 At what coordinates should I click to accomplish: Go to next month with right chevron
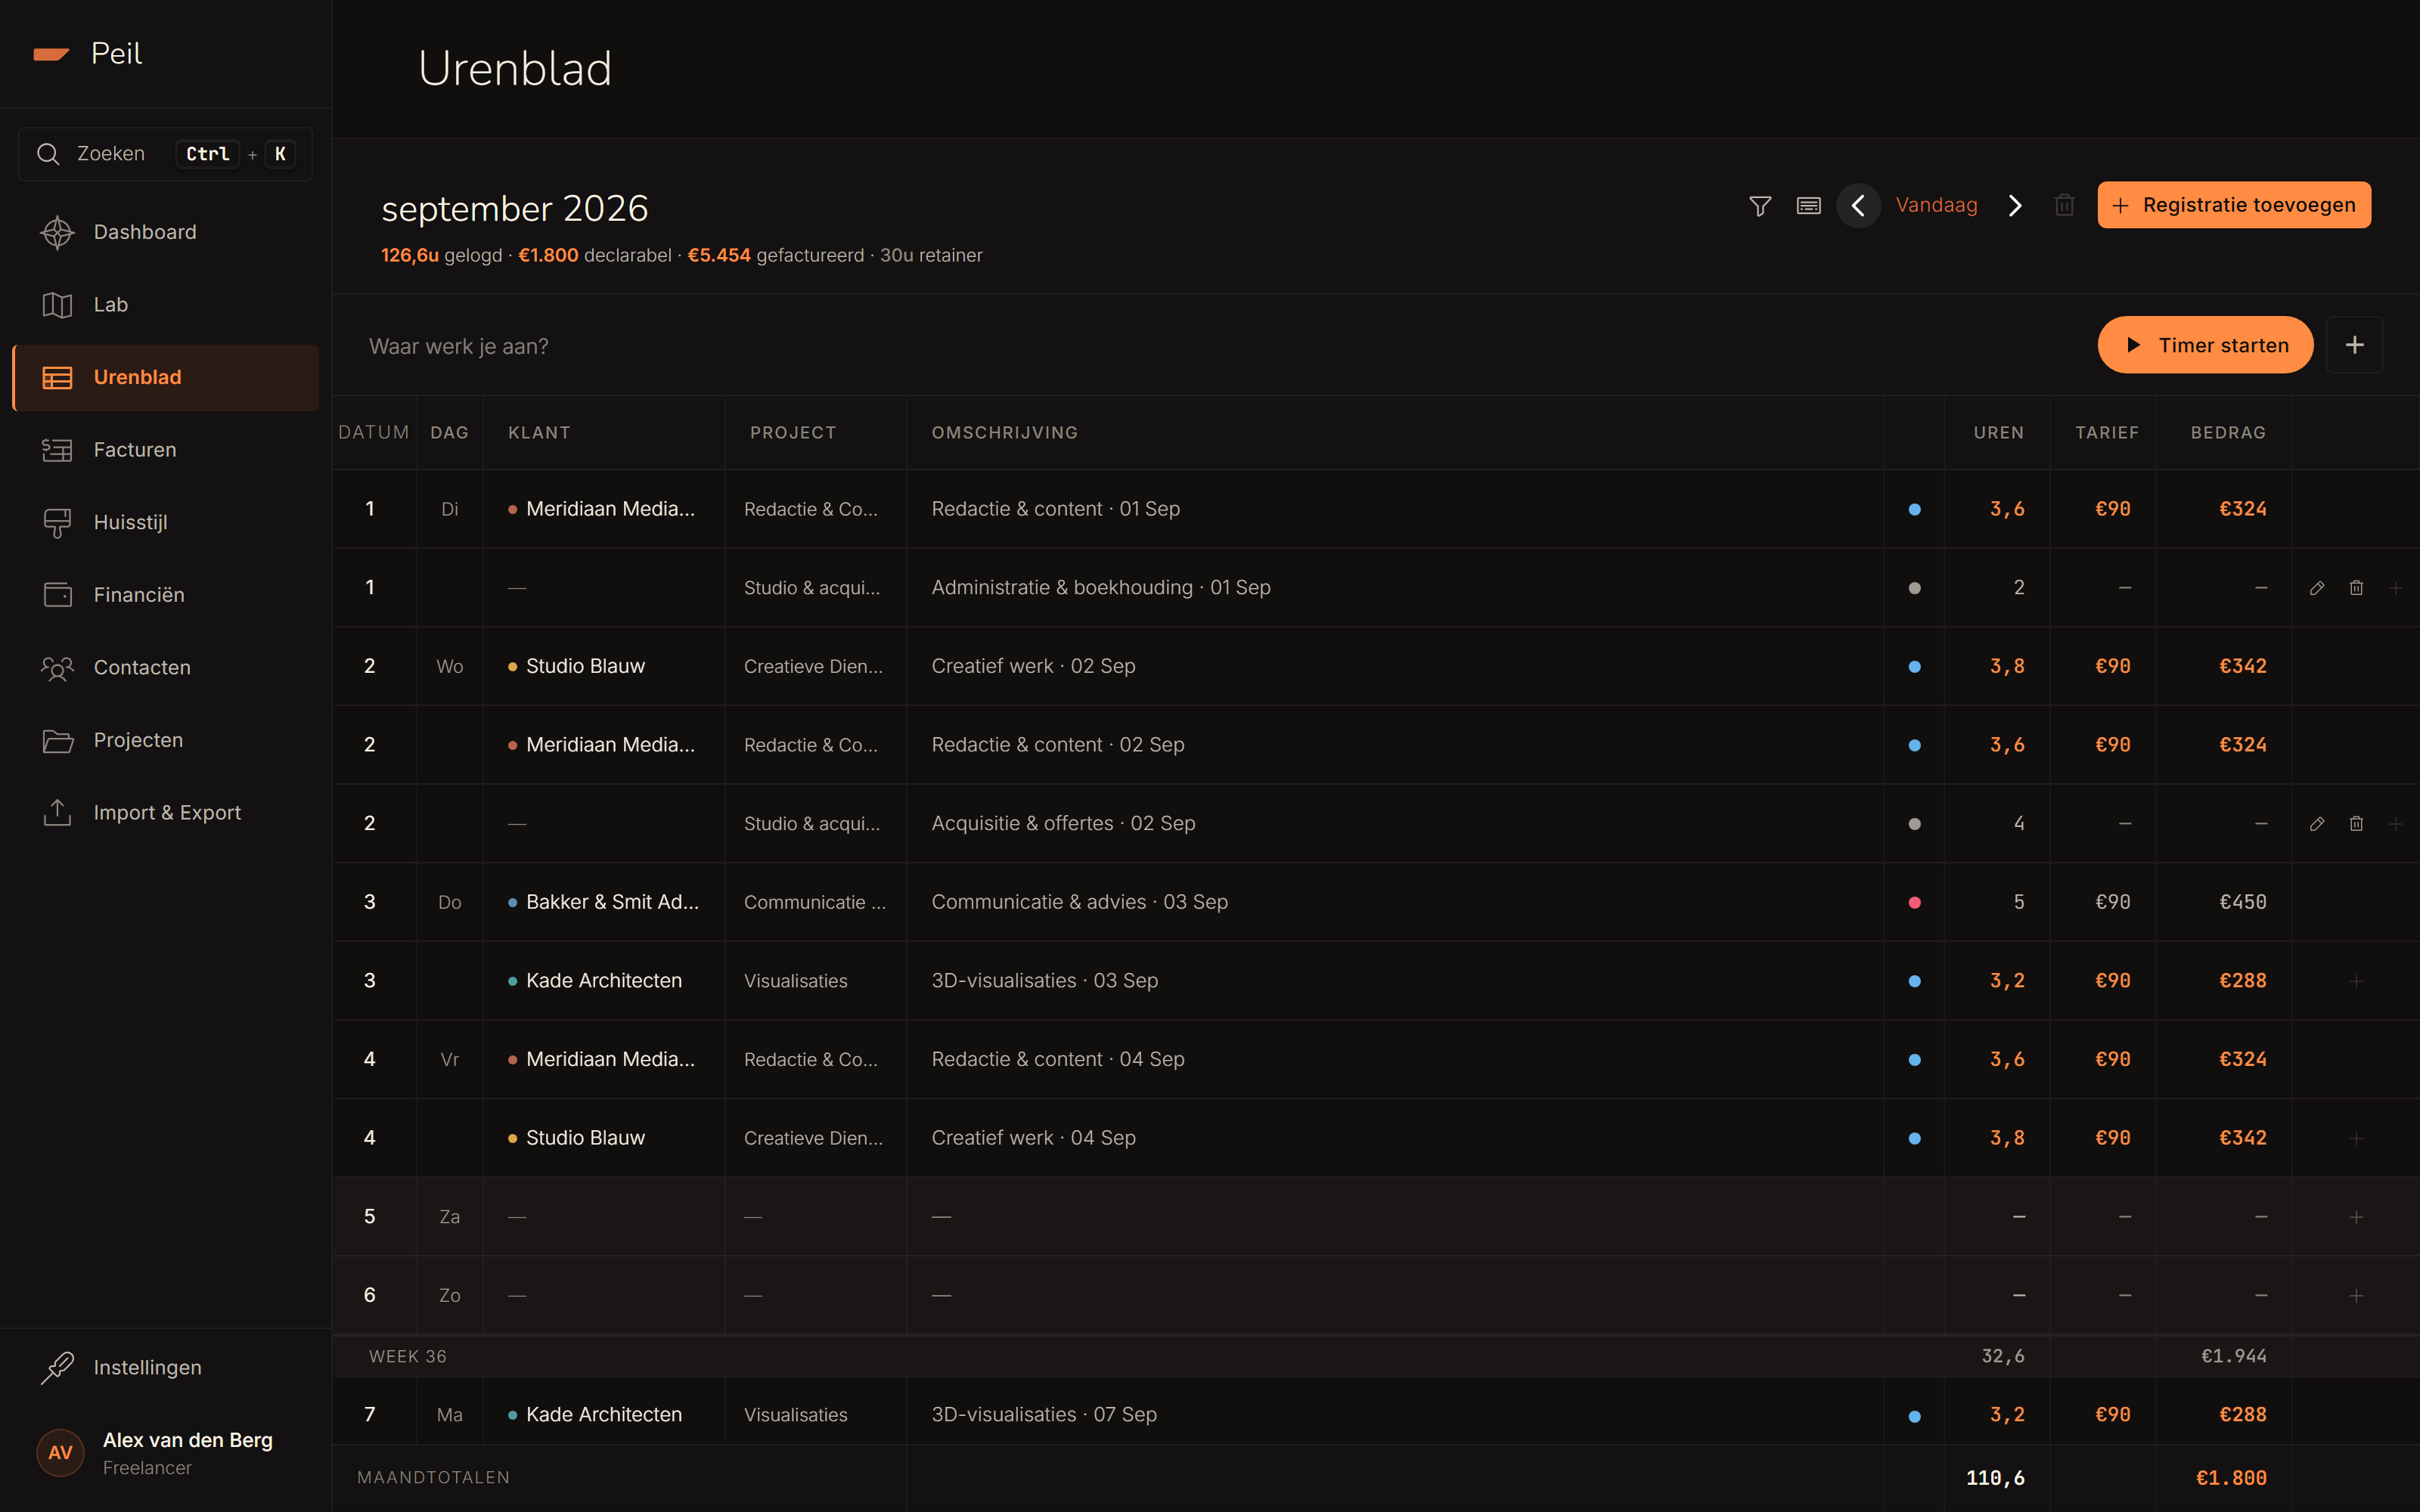2015,205
